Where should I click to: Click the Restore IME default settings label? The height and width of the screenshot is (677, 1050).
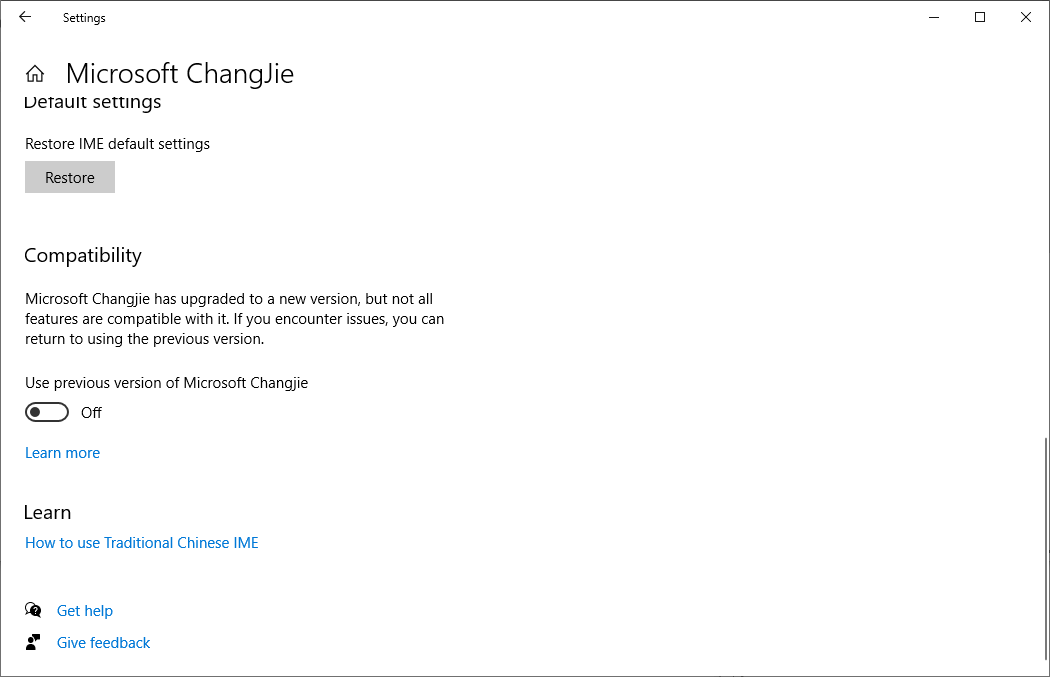[117, 144]
